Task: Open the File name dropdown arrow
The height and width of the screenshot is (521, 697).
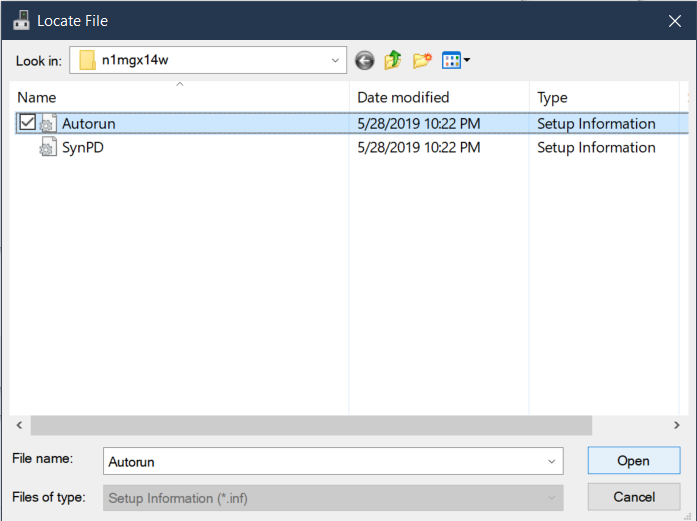Action: pos(551,461)
